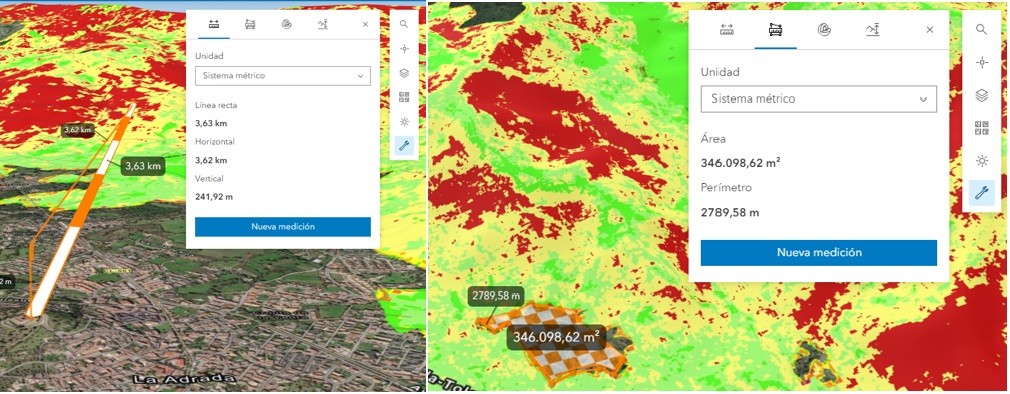Open basemap gallery in left map toolbar

405,97
